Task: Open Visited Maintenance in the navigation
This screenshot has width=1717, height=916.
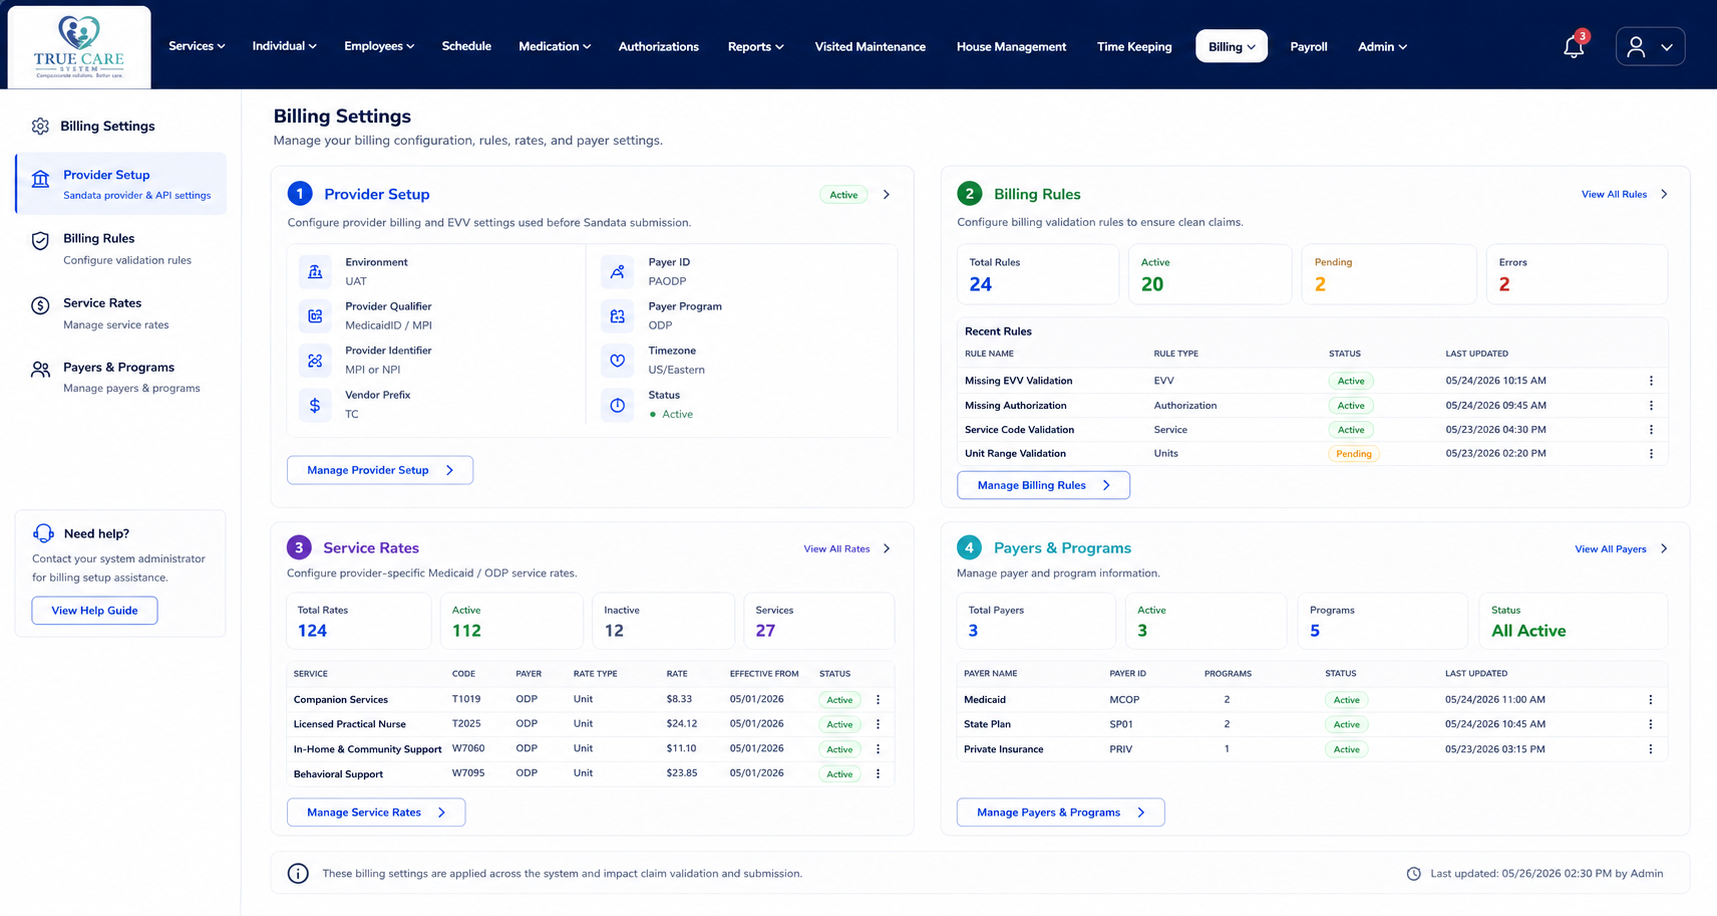Action: tap(870, 46)
